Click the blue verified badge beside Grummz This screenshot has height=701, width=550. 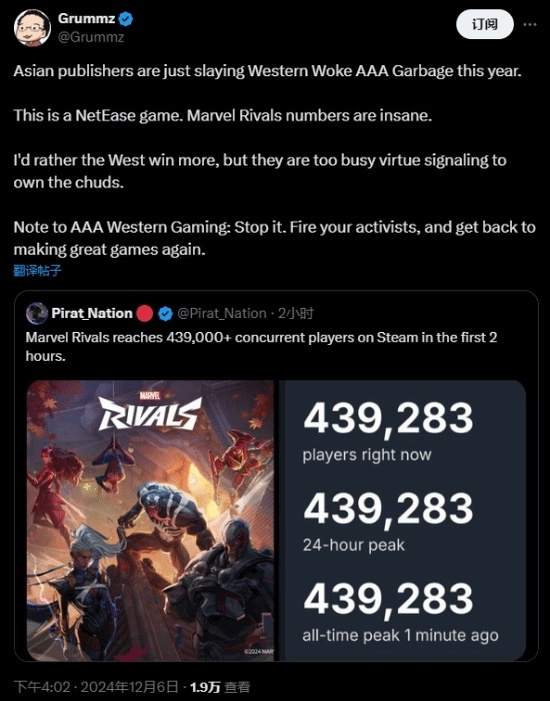point(126,19)
